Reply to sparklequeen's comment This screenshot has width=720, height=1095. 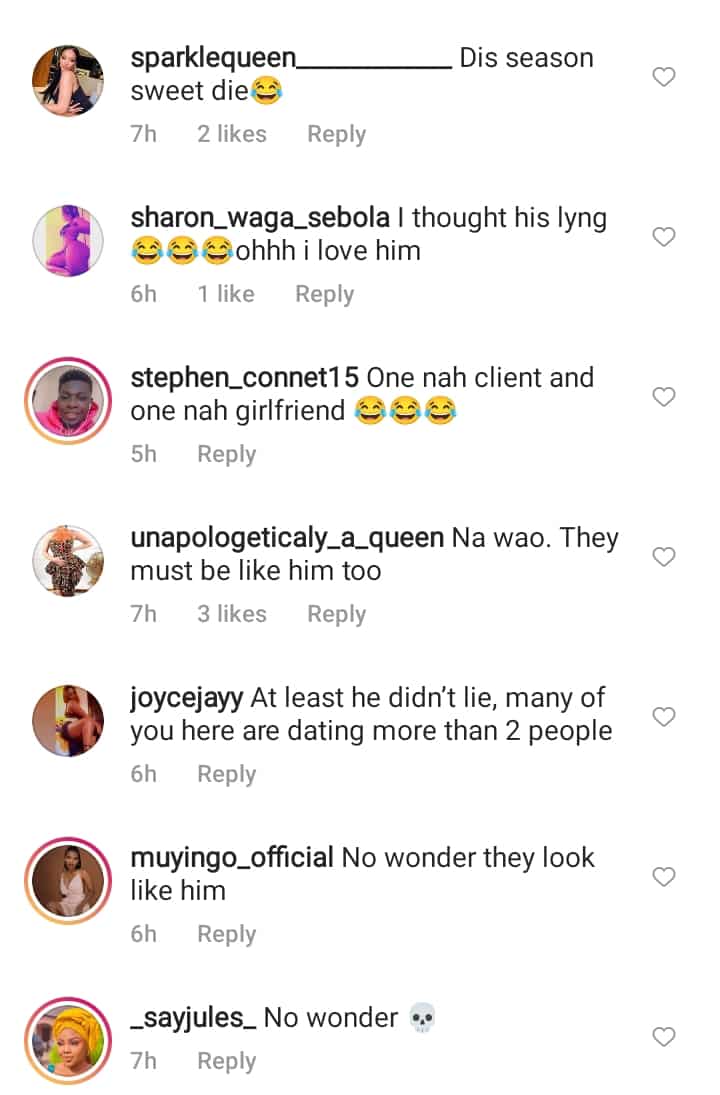coord(336,134)
